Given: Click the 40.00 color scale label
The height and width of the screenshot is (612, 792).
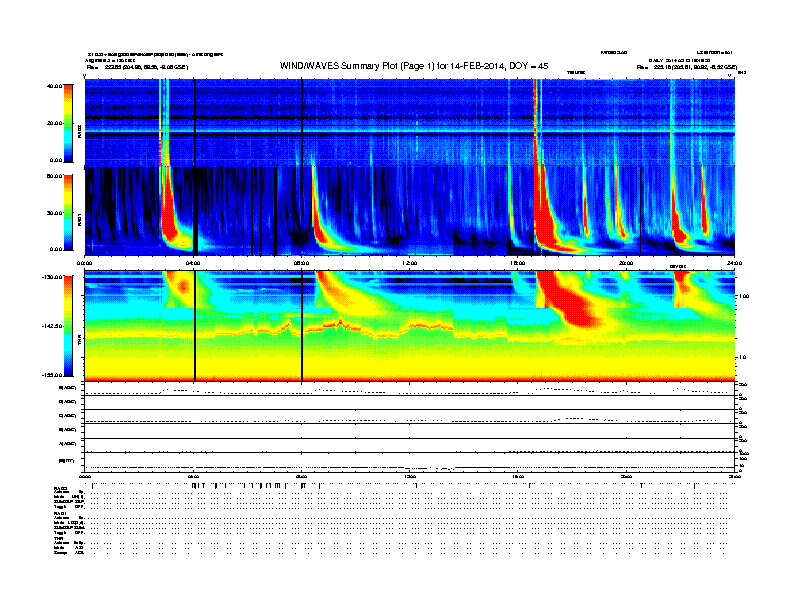Looking at the screenshot, I should coord(55,86).
